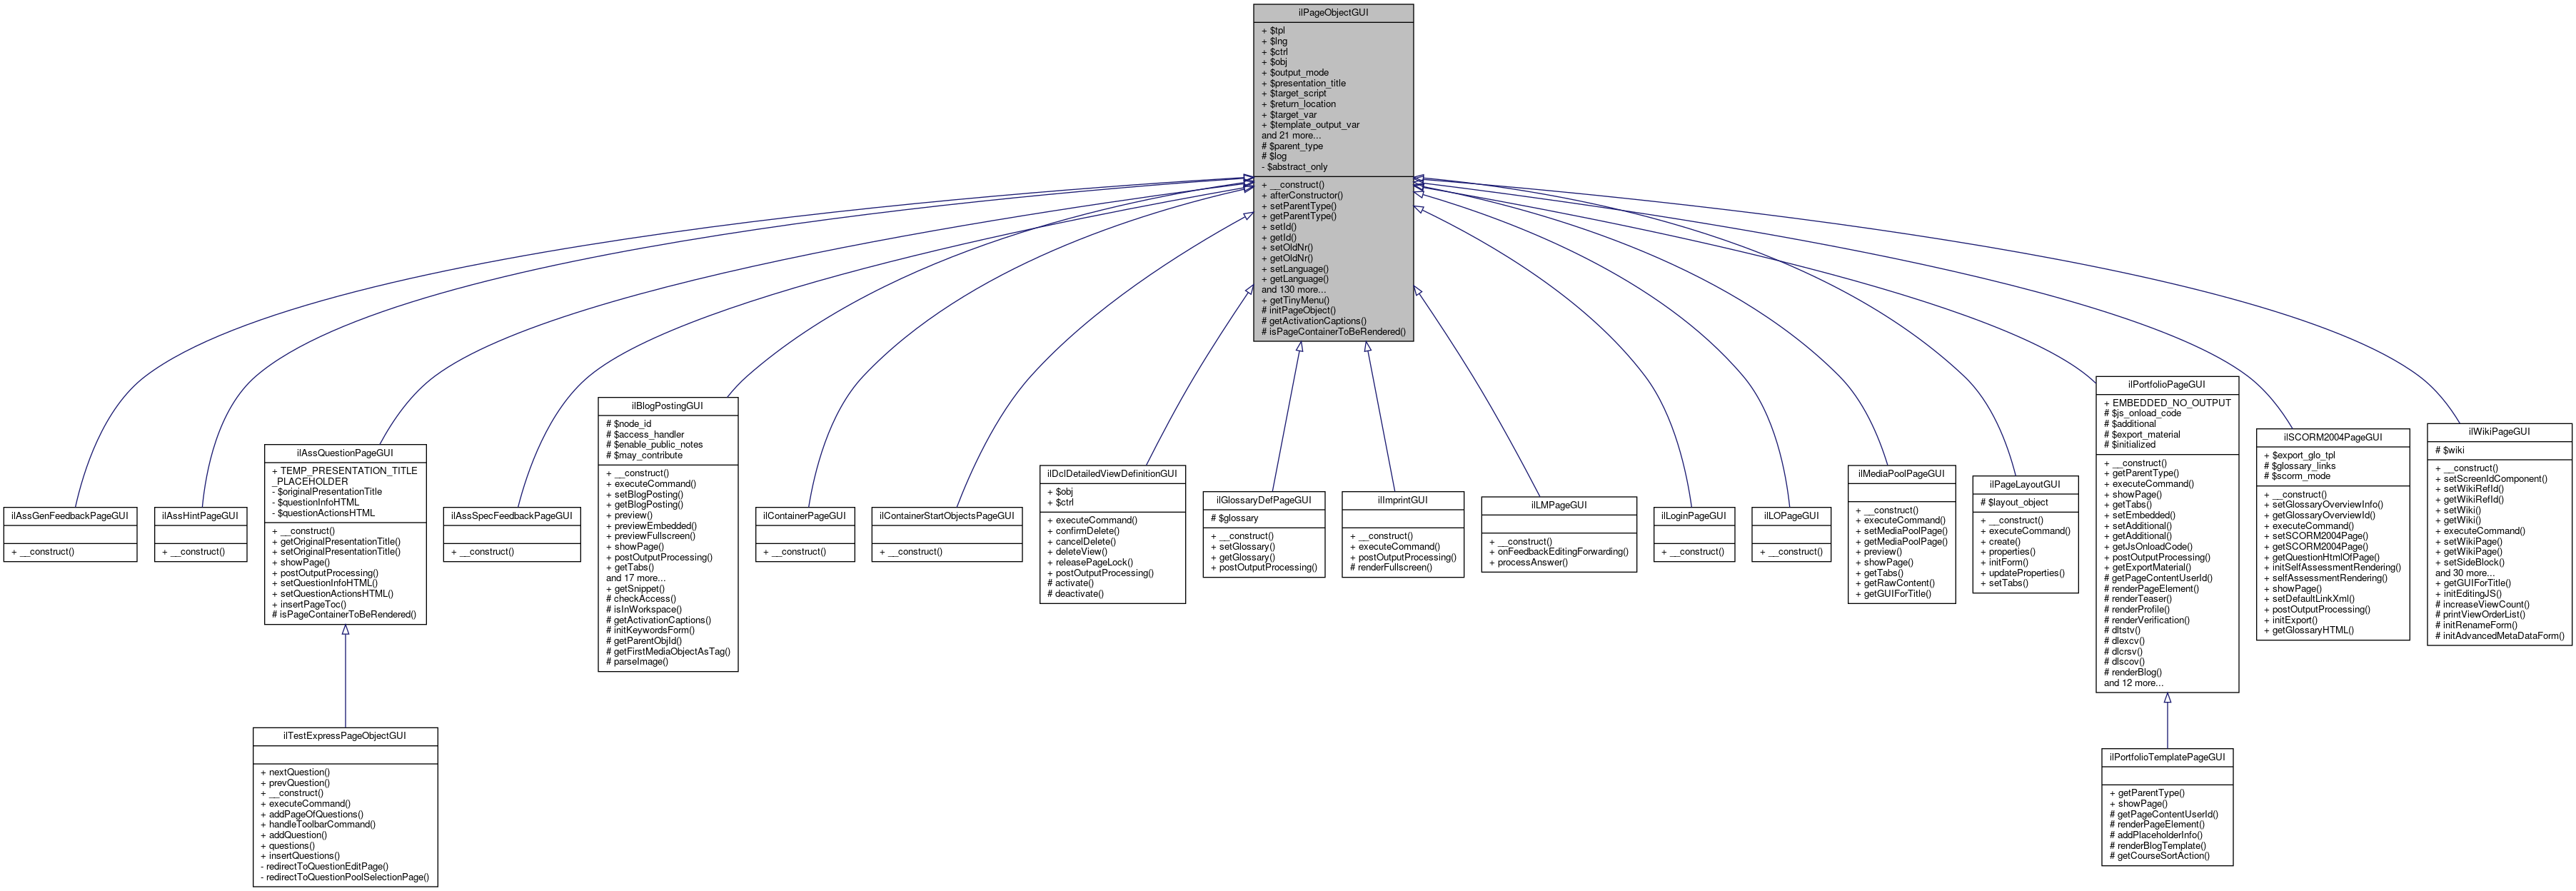This screenshot has height=891, width=2576.
Task: Select the getFirstMediaObjectAsTag() method
Action: click(x=668, y=651)
